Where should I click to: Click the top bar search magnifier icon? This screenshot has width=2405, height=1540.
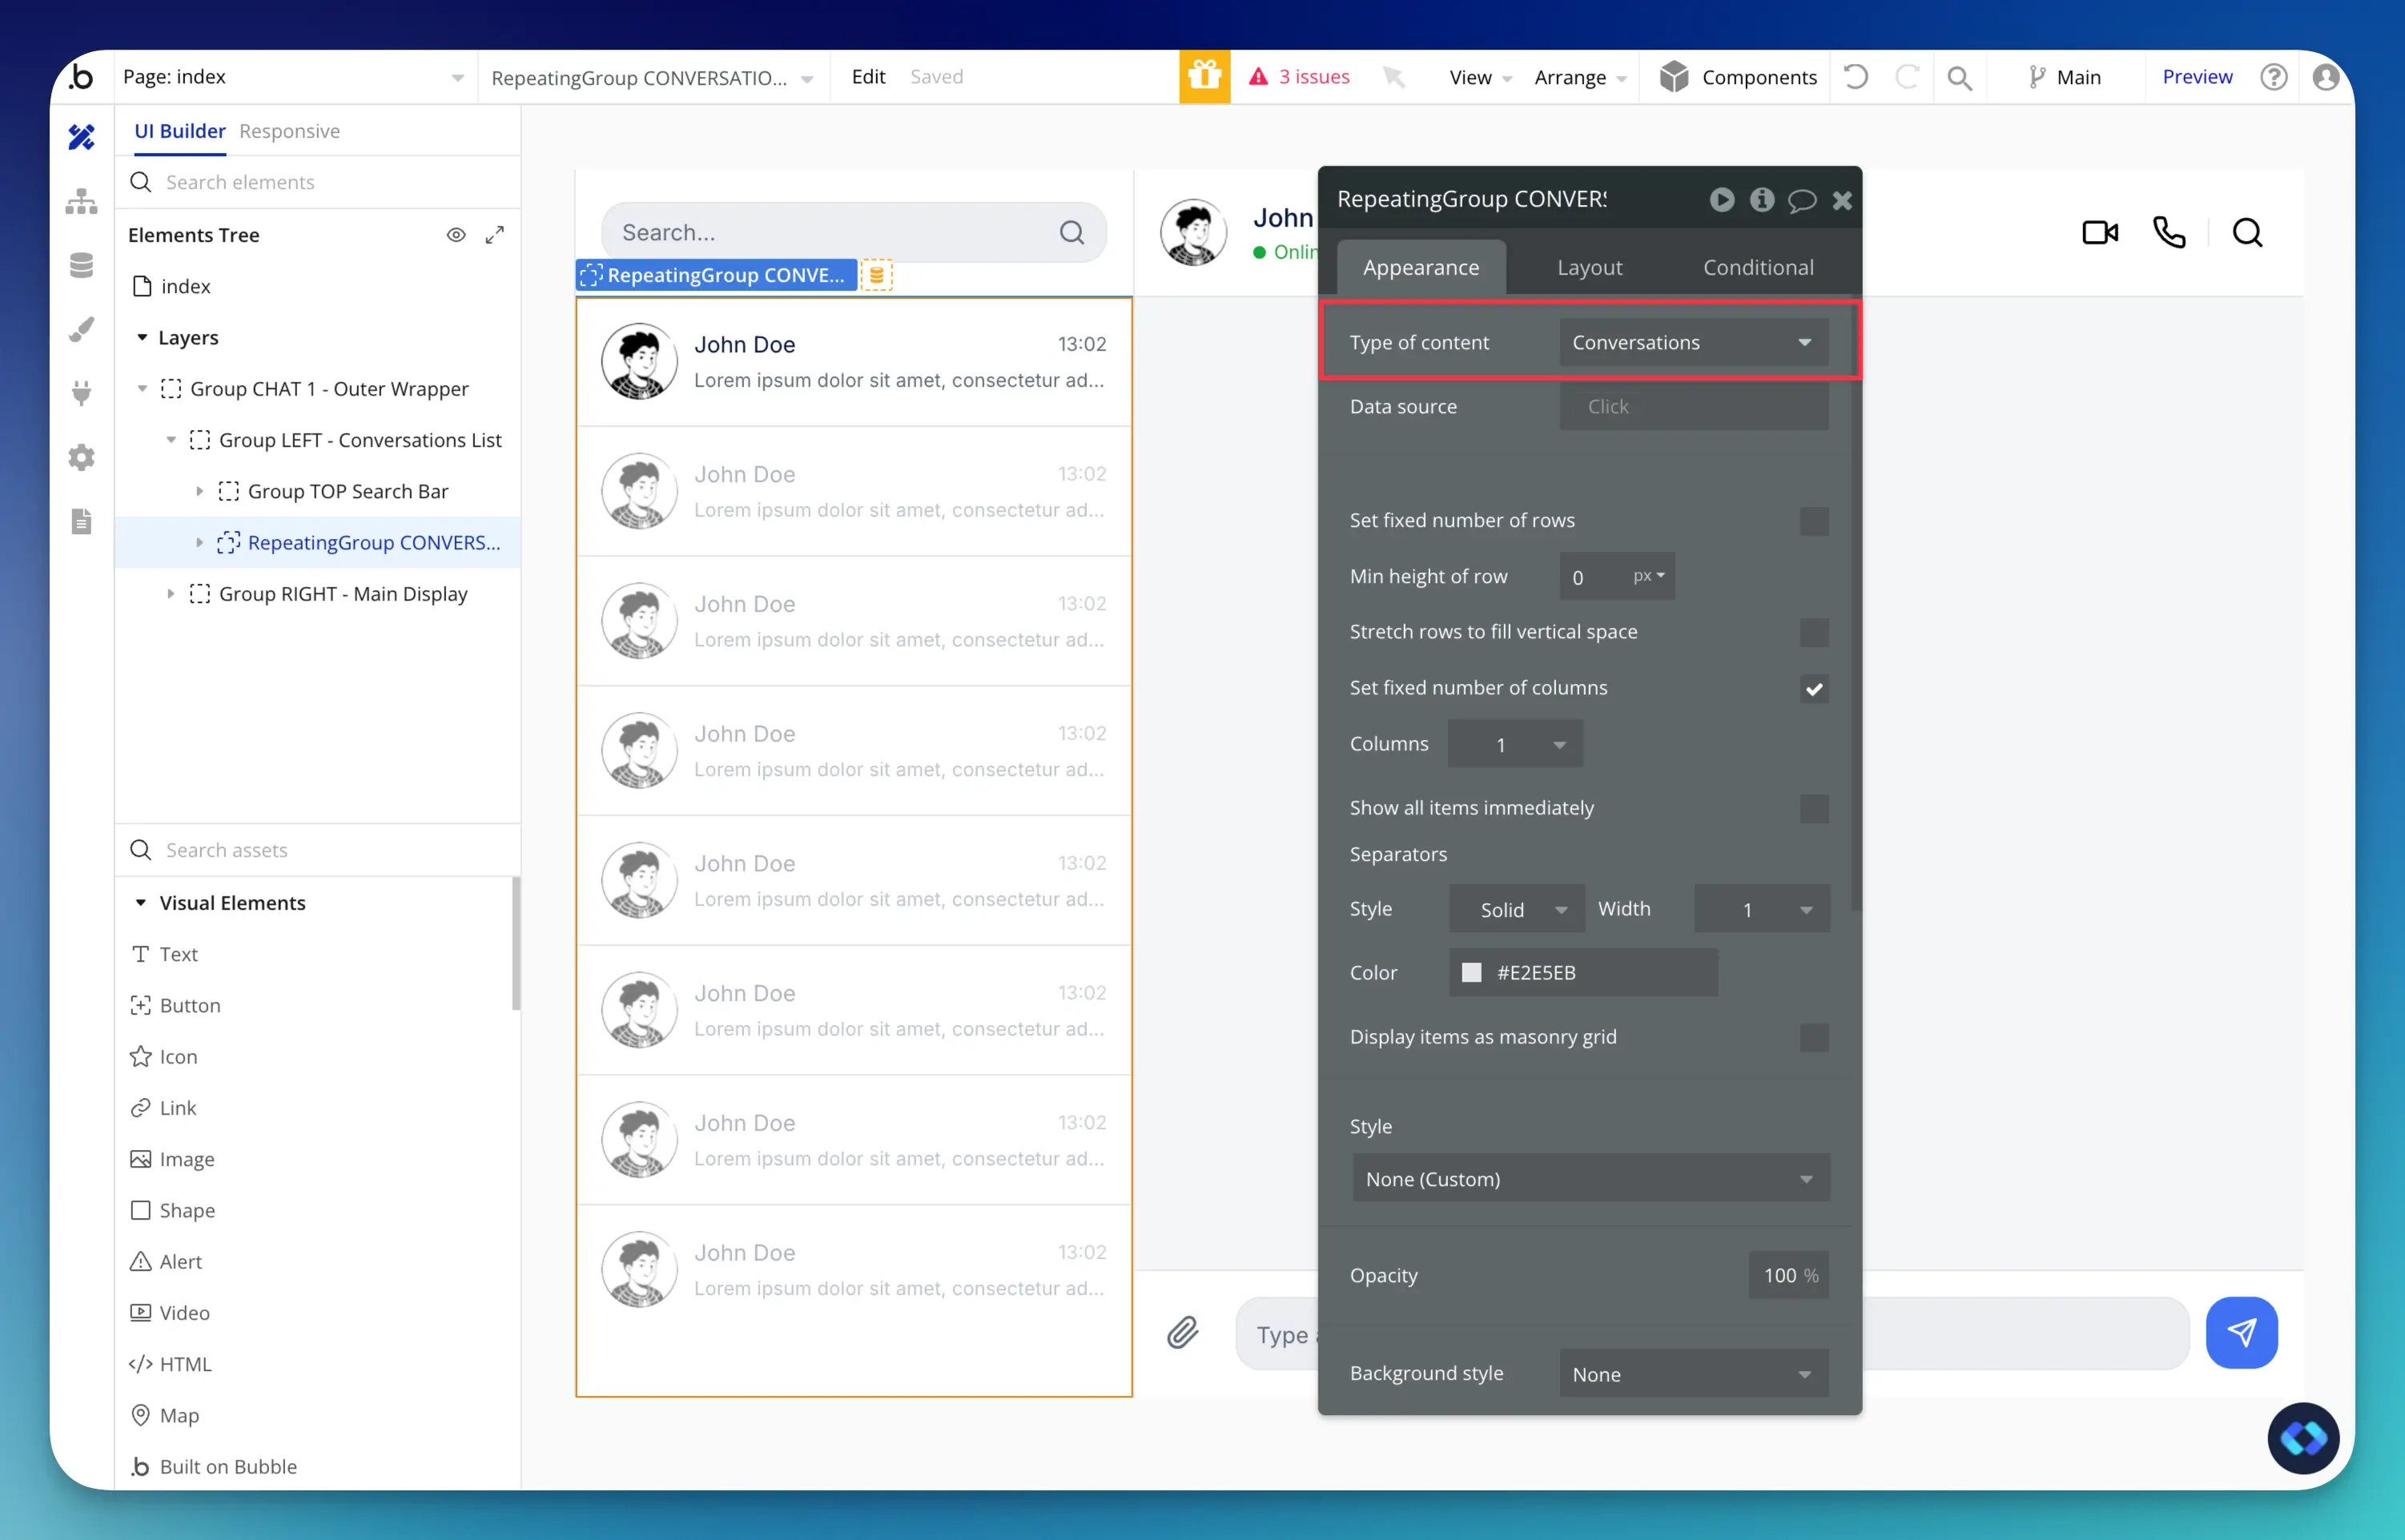pyautogui.click(x=1960, y=78)
